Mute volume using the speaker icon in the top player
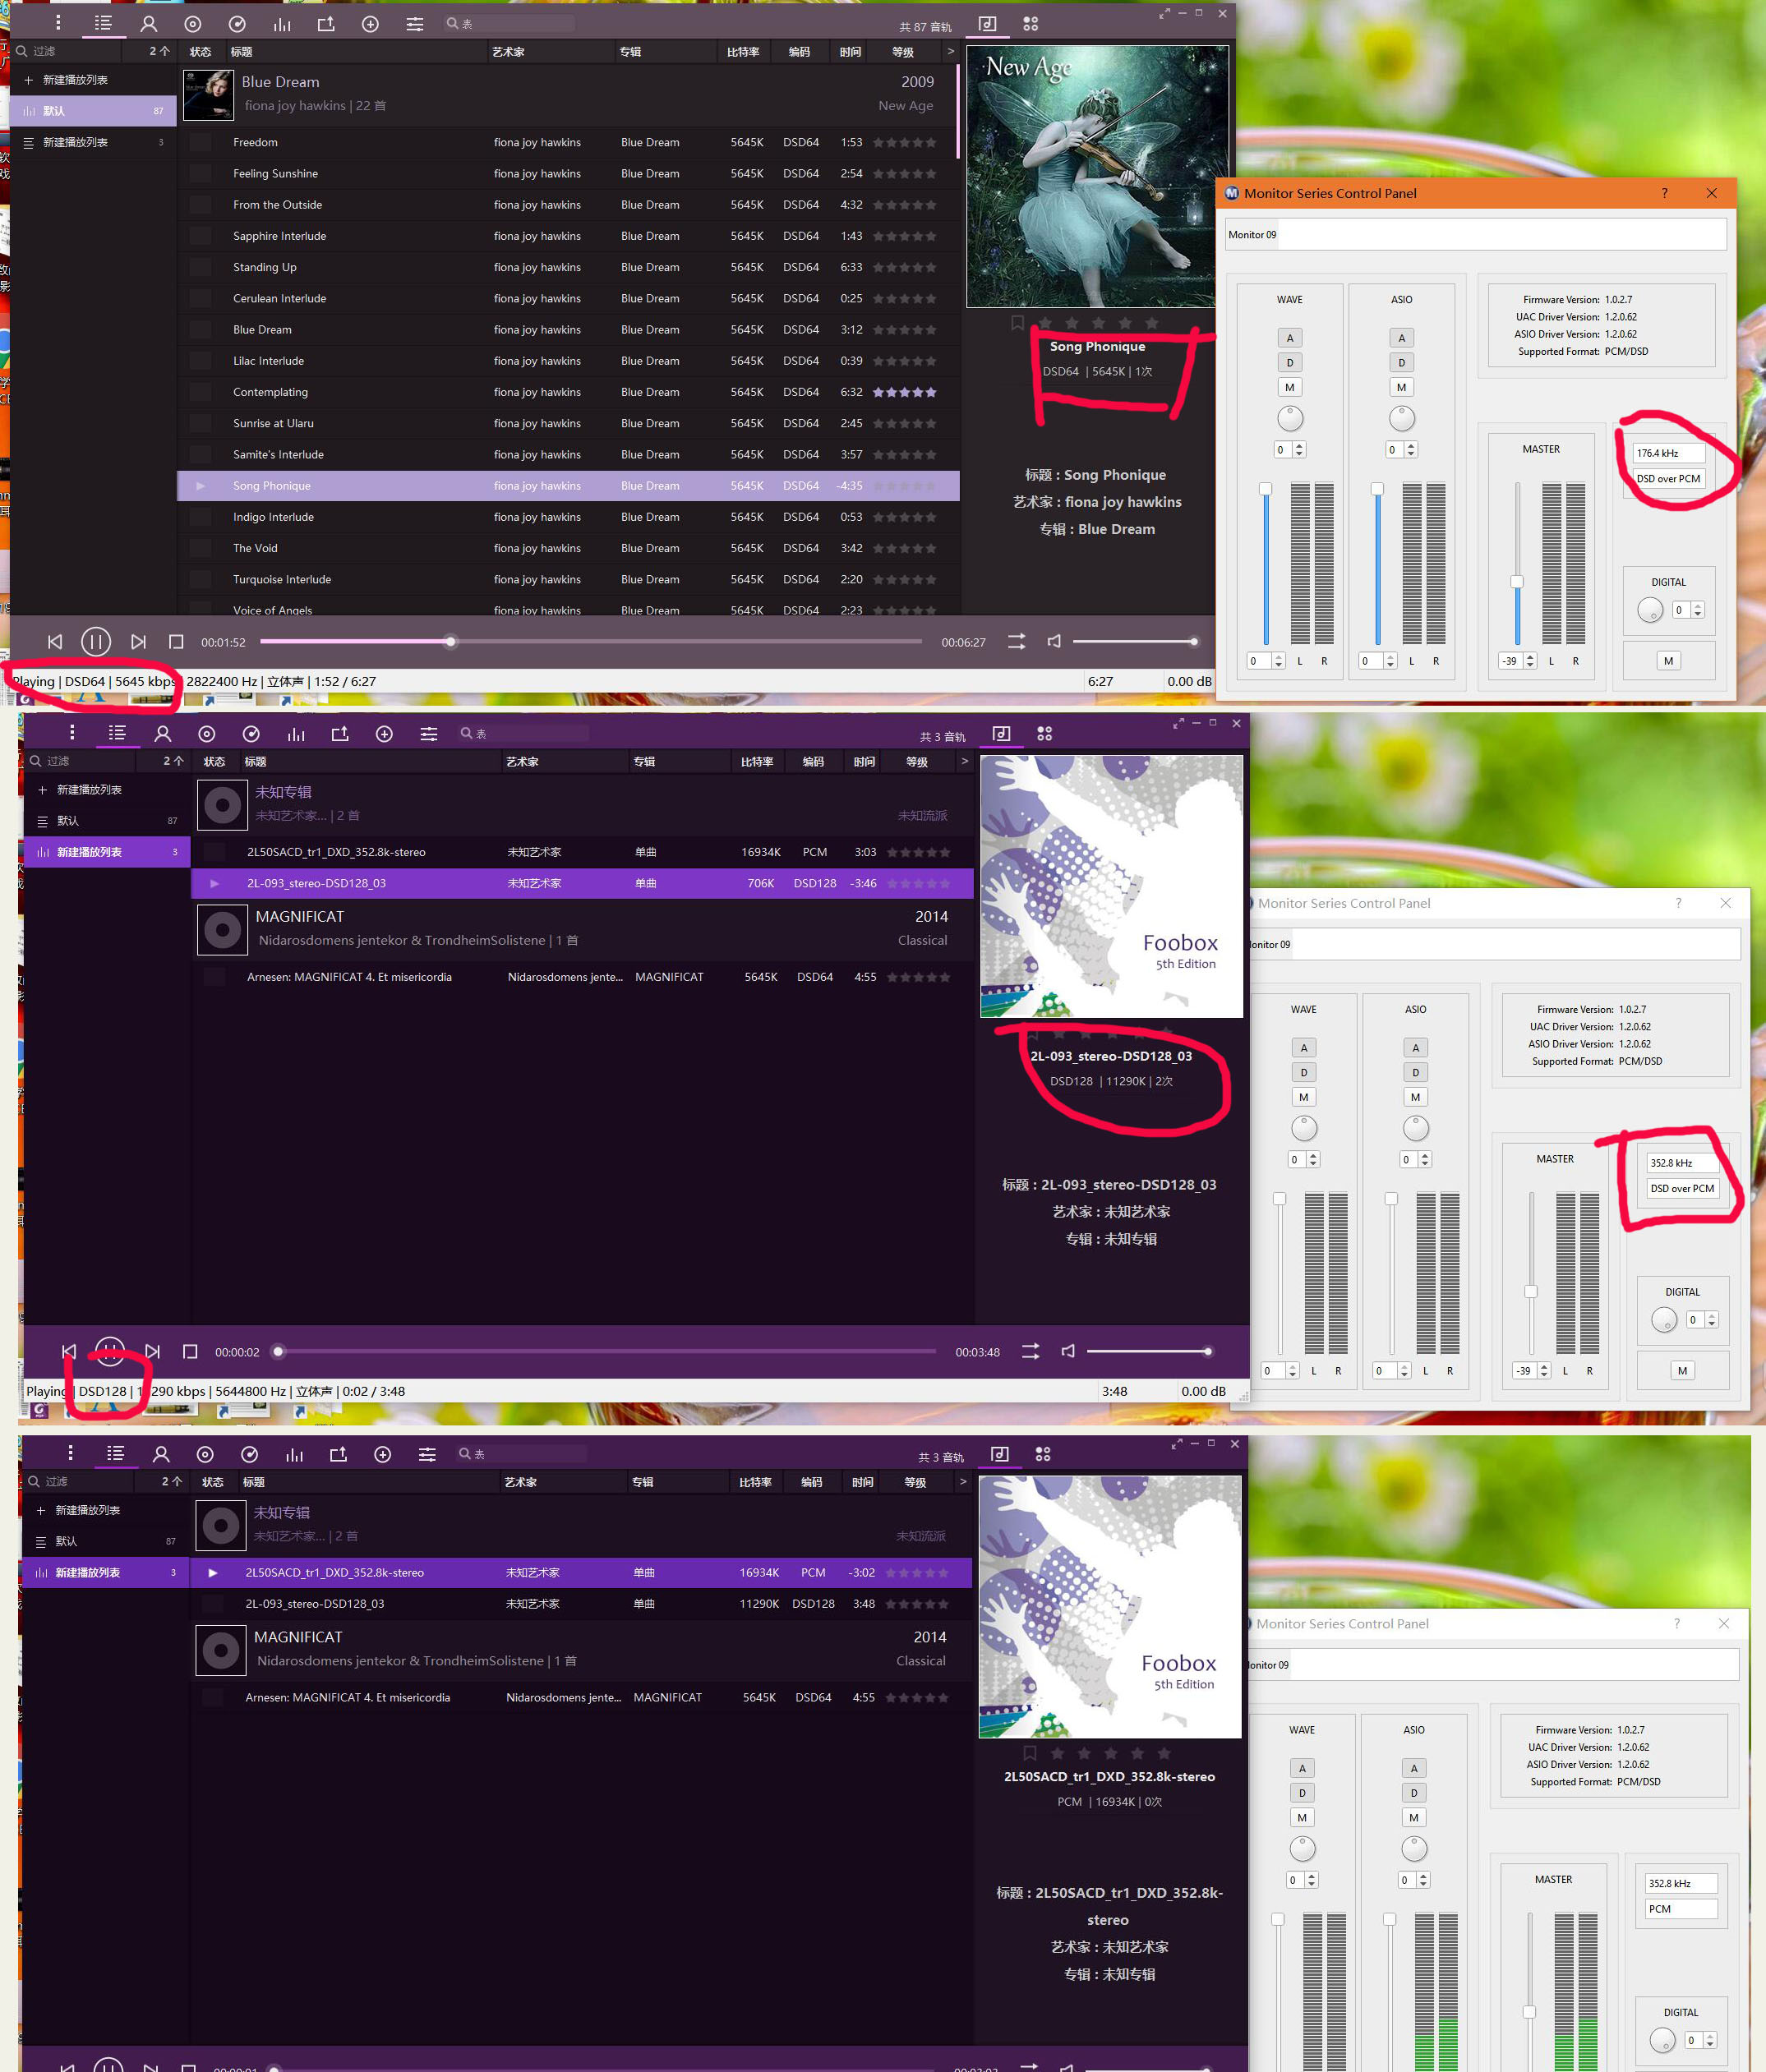The image size is (1766, 2072). 1054,641
